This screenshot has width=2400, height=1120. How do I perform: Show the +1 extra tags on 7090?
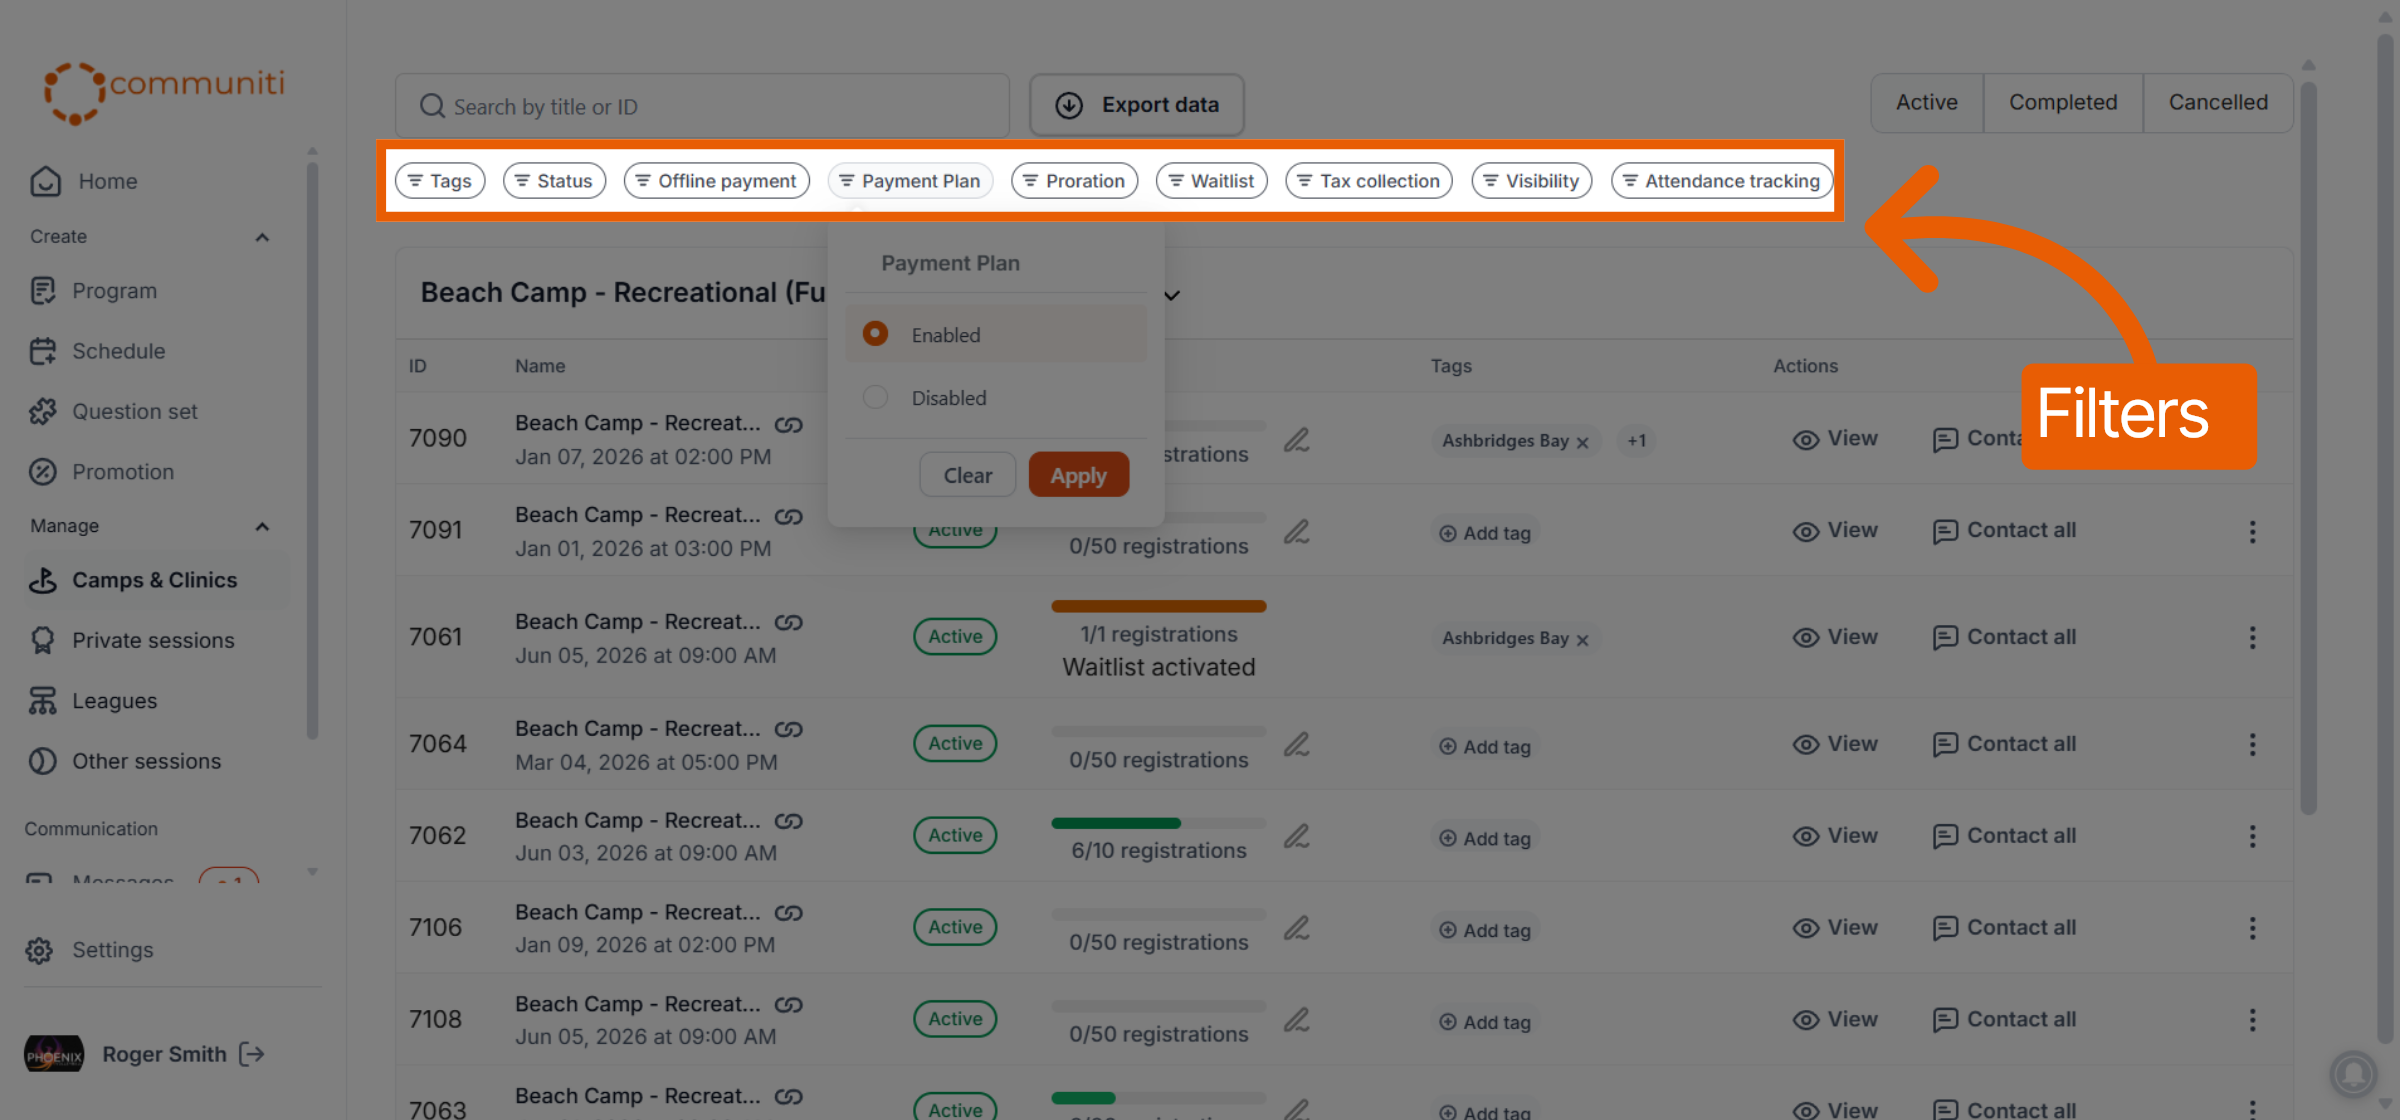(1636, 440)
